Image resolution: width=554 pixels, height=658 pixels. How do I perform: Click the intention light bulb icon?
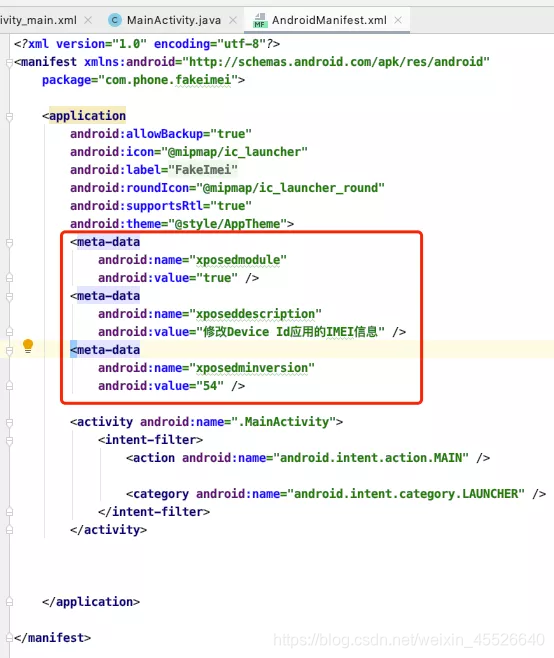[28, 346]
